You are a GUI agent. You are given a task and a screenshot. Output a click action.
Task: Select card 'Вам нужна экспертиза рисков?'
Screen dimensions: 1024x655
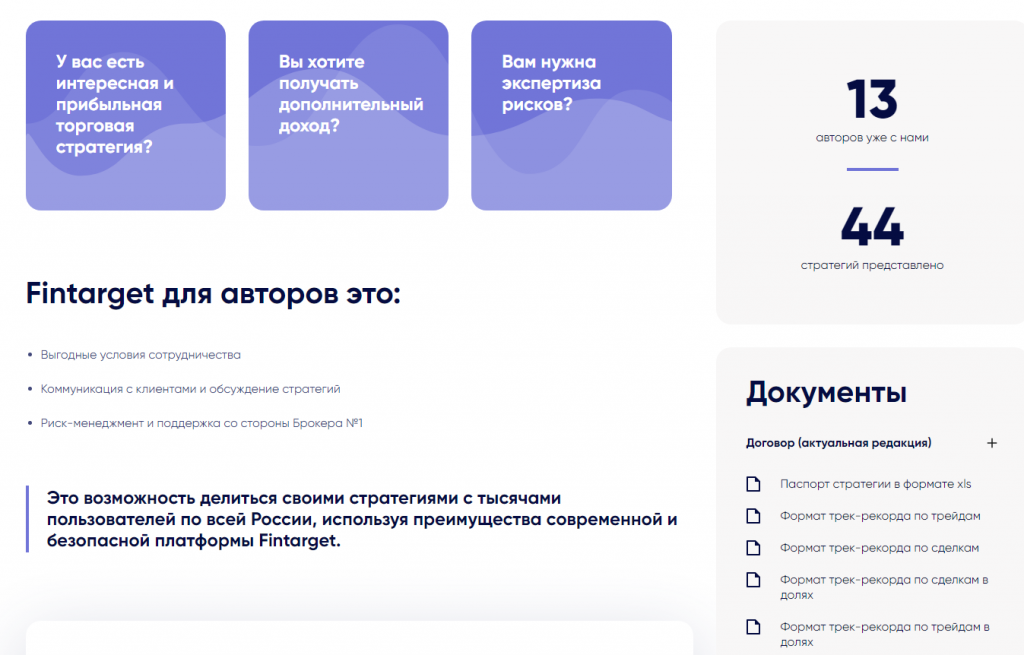click(x=571, y=116)
